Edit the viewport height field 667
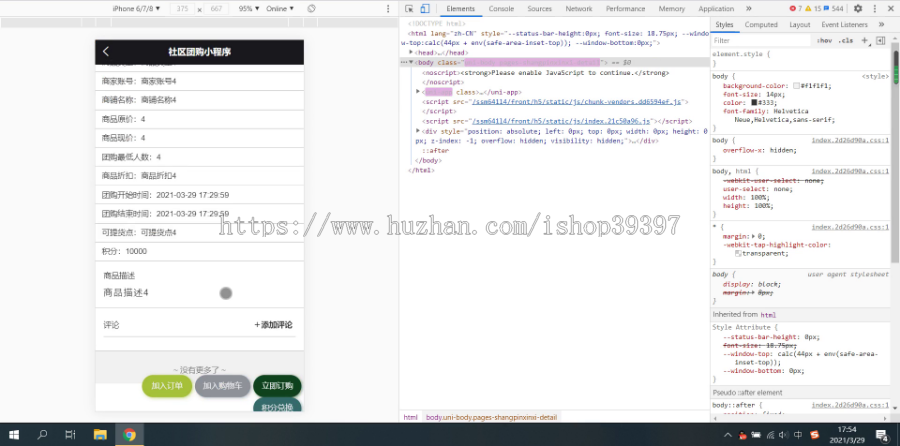The height and width of the screenshot is (446, 900). (x=216, y=9)
